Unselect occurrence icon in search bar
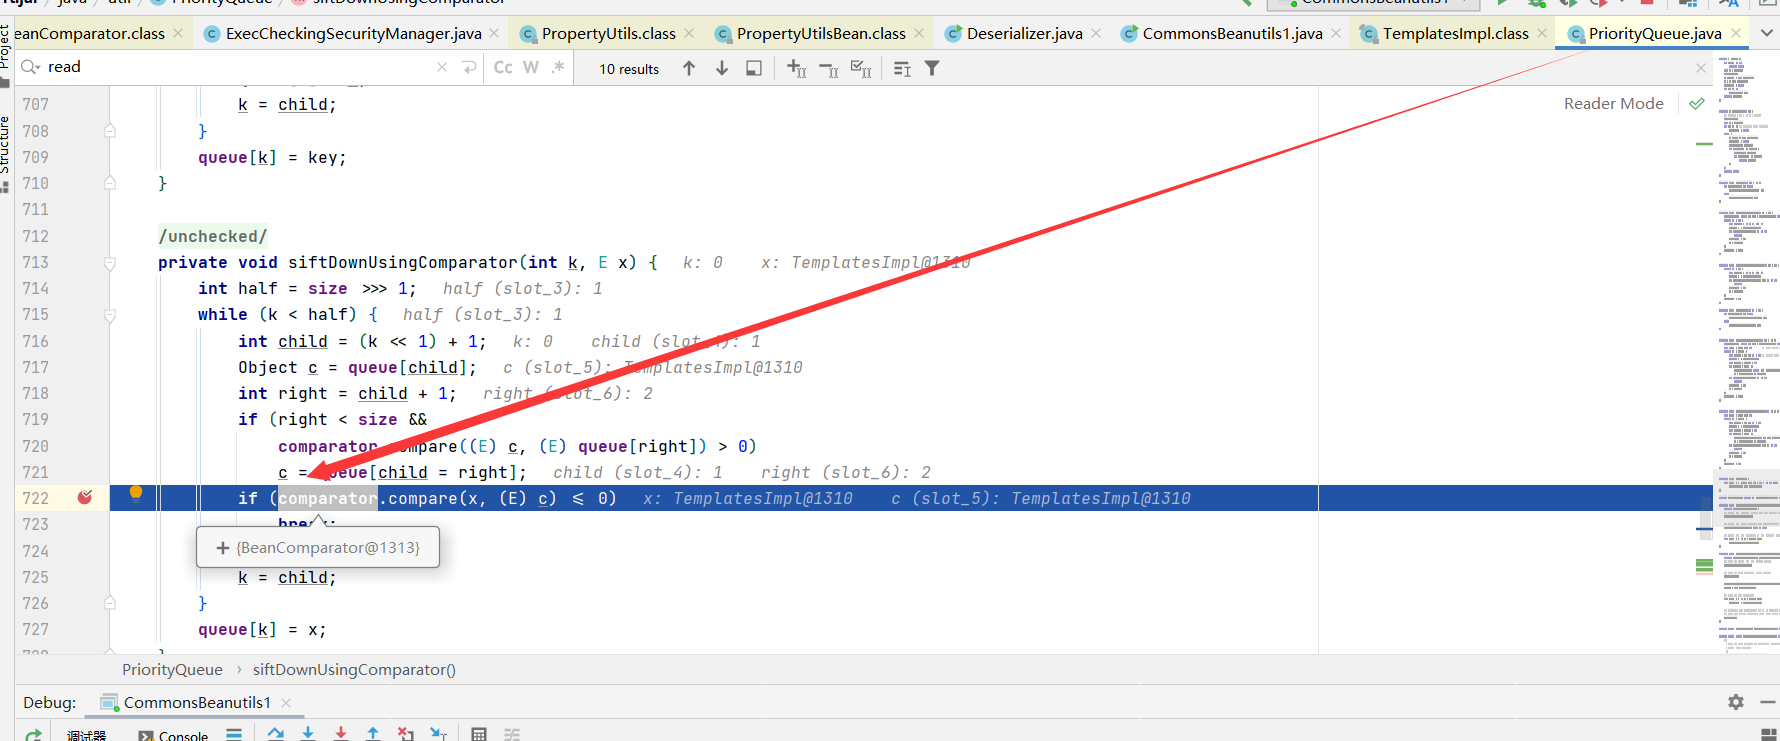 click(829, 68)
